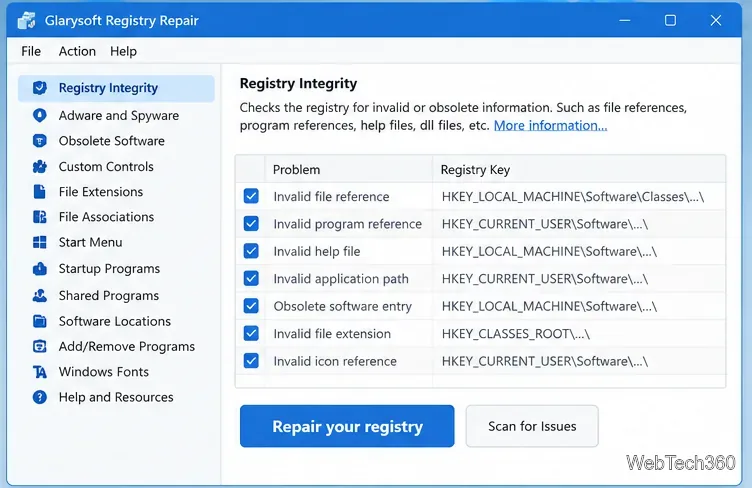Open Shared Programs section
752x488 pixels.
click(109, 296)
